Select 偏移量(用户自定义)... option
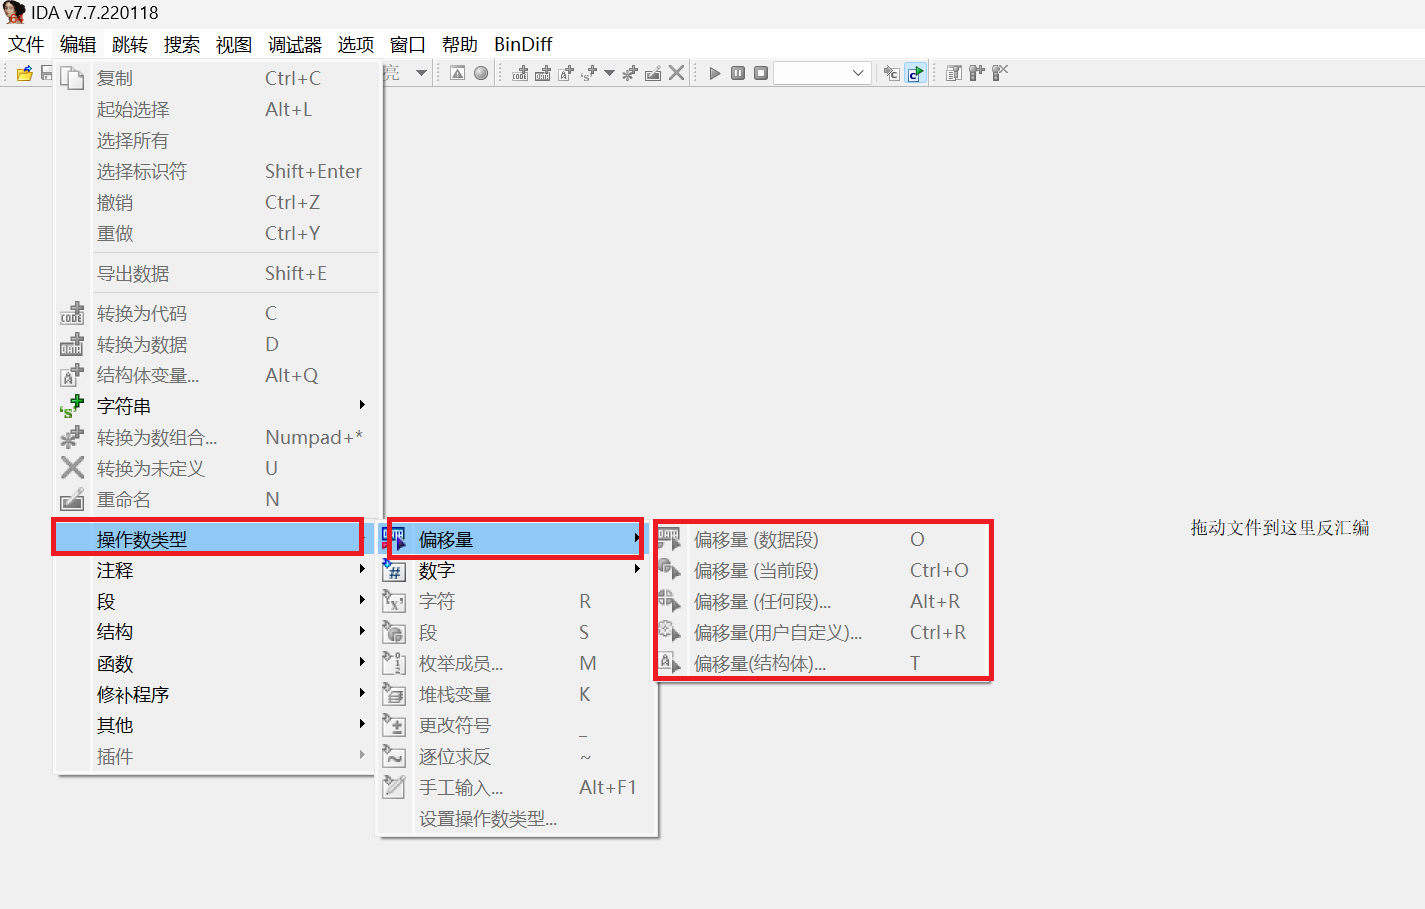Viewport: 1425px width, 909px height. point(822,632)
